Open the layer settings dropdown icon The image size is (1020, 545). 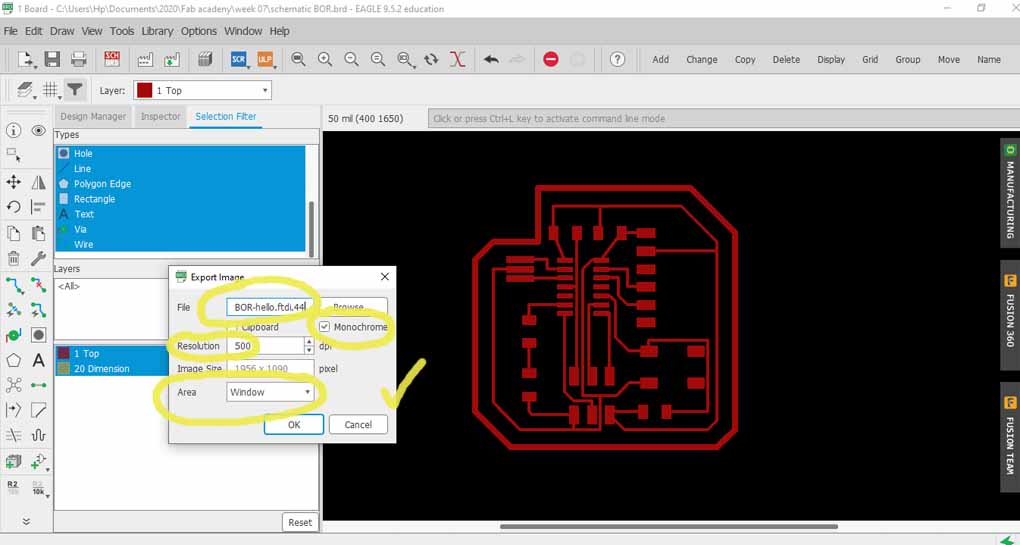pos(25,90)
